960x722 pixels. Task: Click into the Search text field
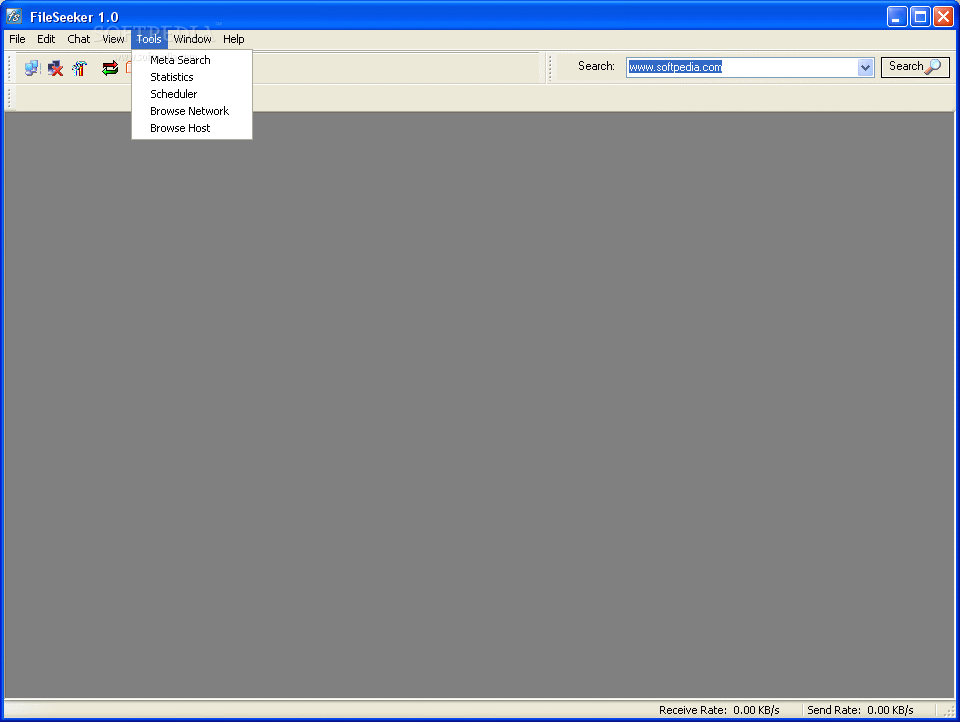click(742, 67)
